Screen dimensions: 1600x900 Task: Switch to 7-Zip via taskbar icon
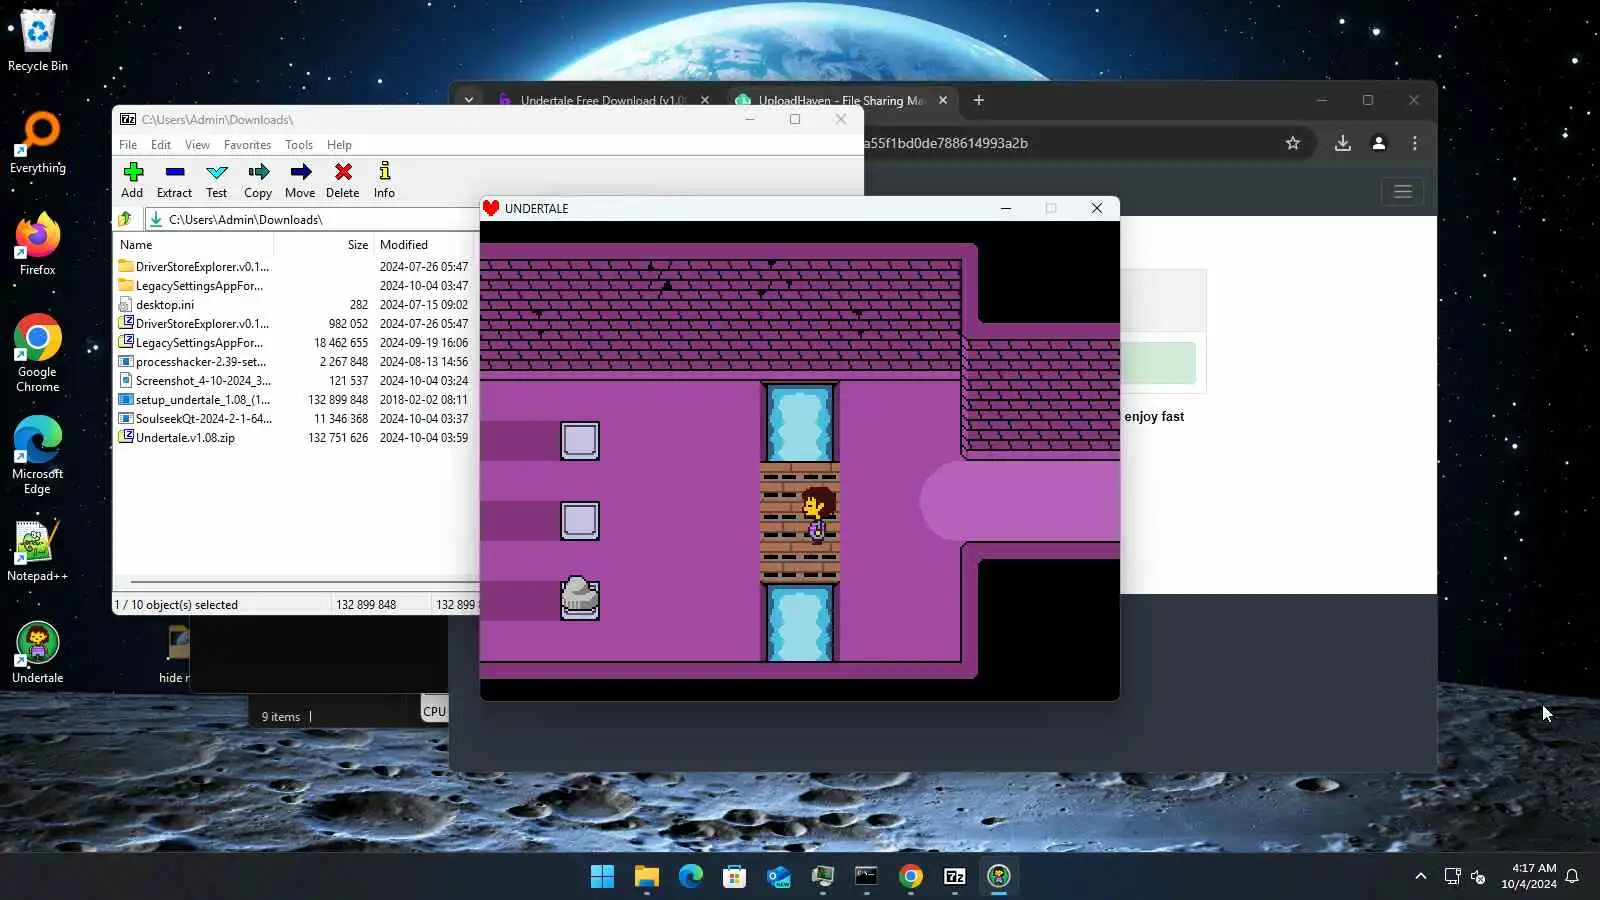pyautogui.click(x=955, y=877)
